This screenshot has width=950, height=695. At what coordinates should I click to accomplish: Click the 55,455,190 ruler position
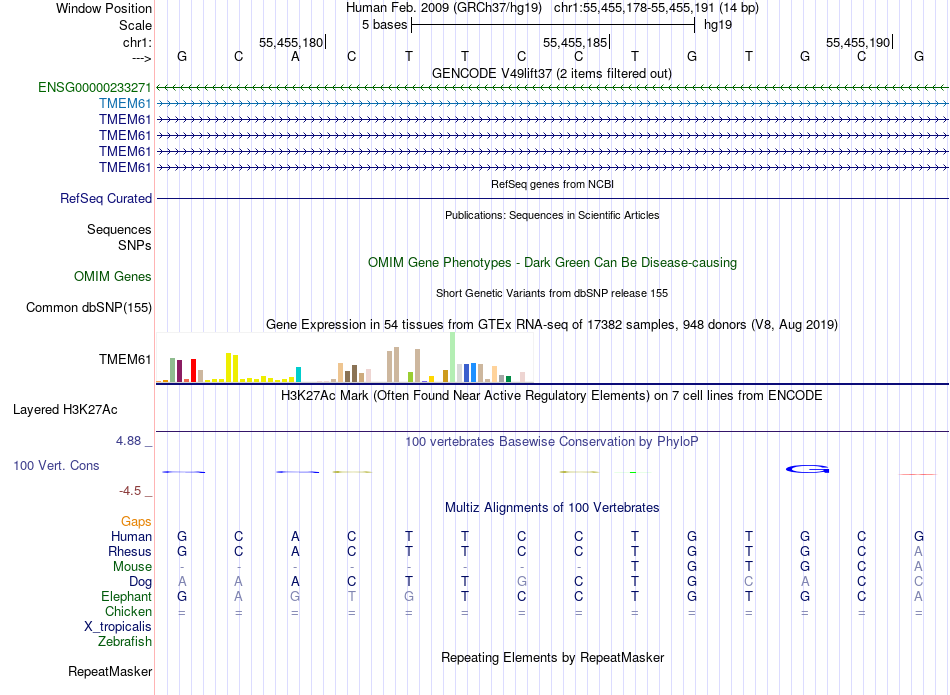point(858,43)
